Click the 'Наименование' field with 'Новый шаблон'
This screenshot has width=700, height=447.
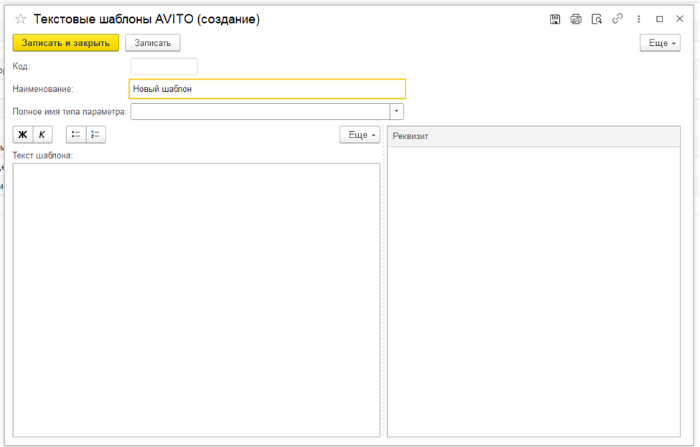tap(267, 89)
